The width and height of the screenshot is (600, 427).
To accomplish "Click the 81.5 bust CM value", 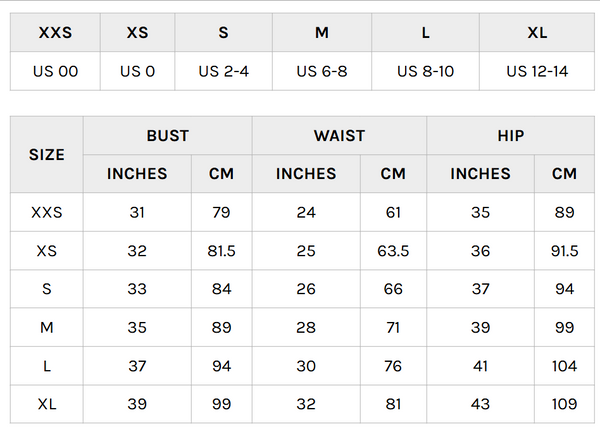I will pyautogui.click(x=221, y=251).
